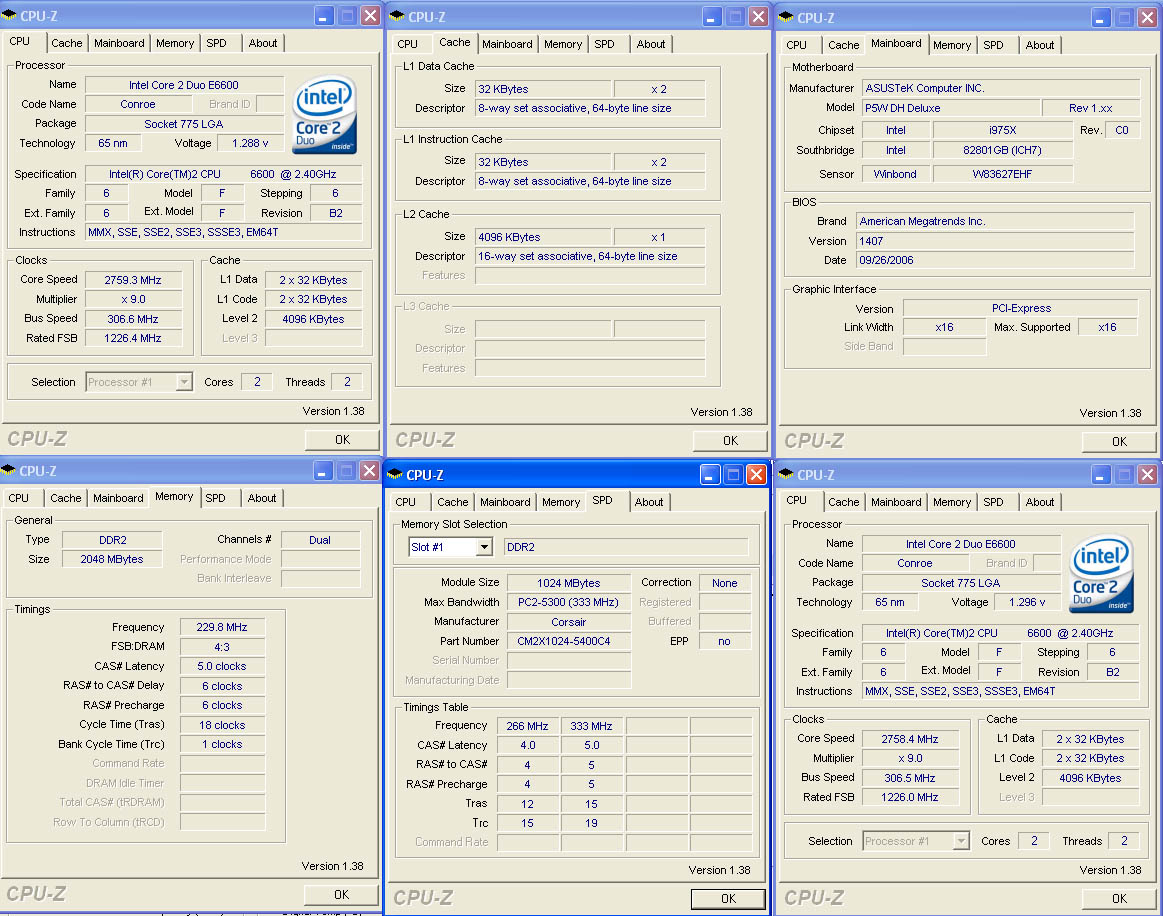Switch to Cache tab in top-left CPU window
1163x916 pixels.
(x=67, y=43)
